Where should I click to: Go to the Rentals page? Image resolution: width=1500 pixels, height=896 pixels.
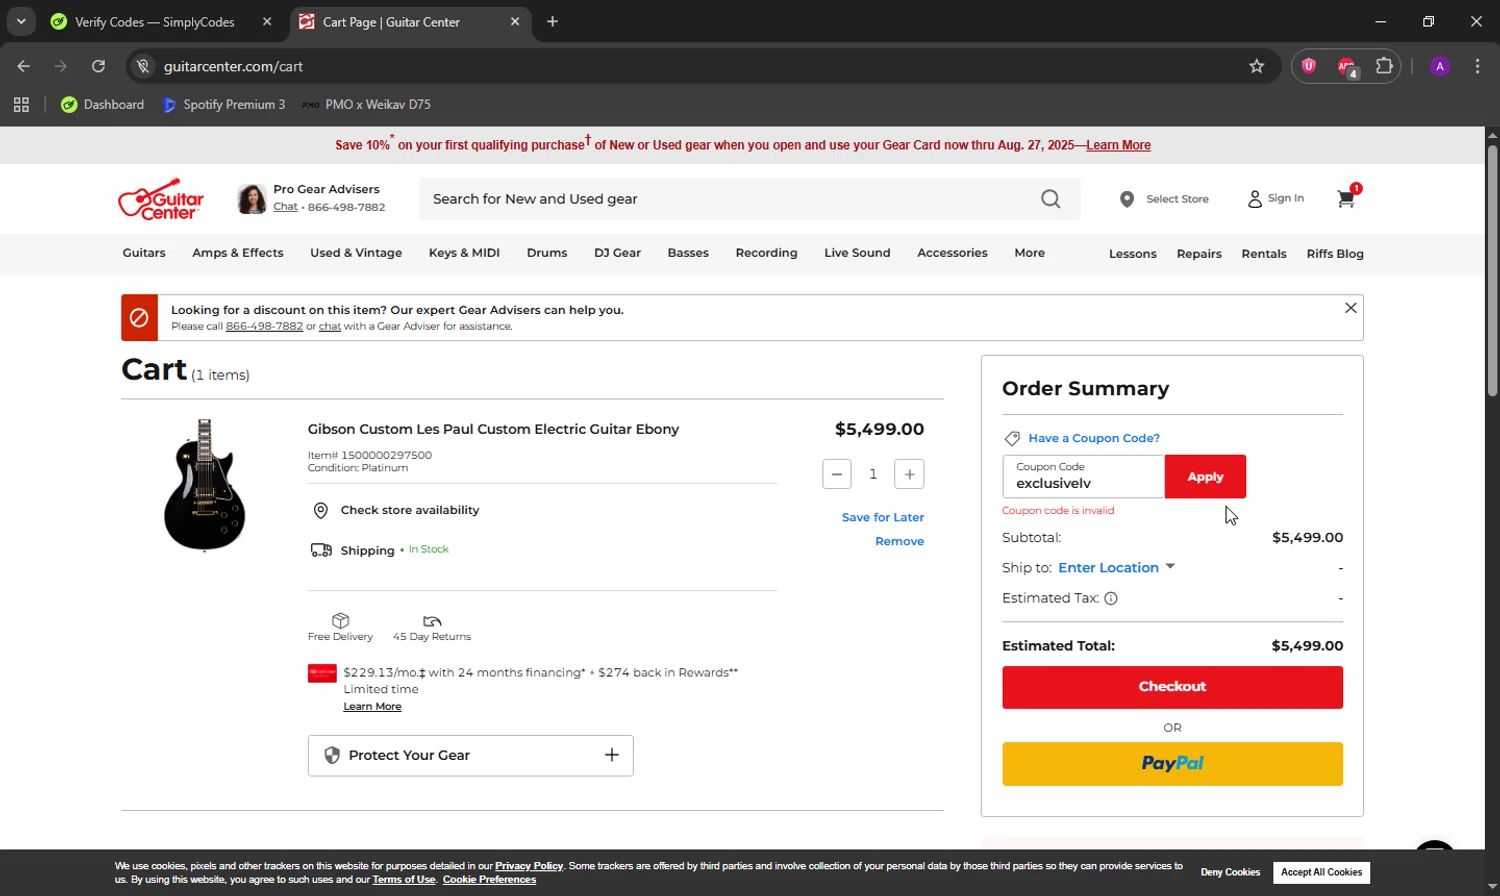click(1264, 254)
